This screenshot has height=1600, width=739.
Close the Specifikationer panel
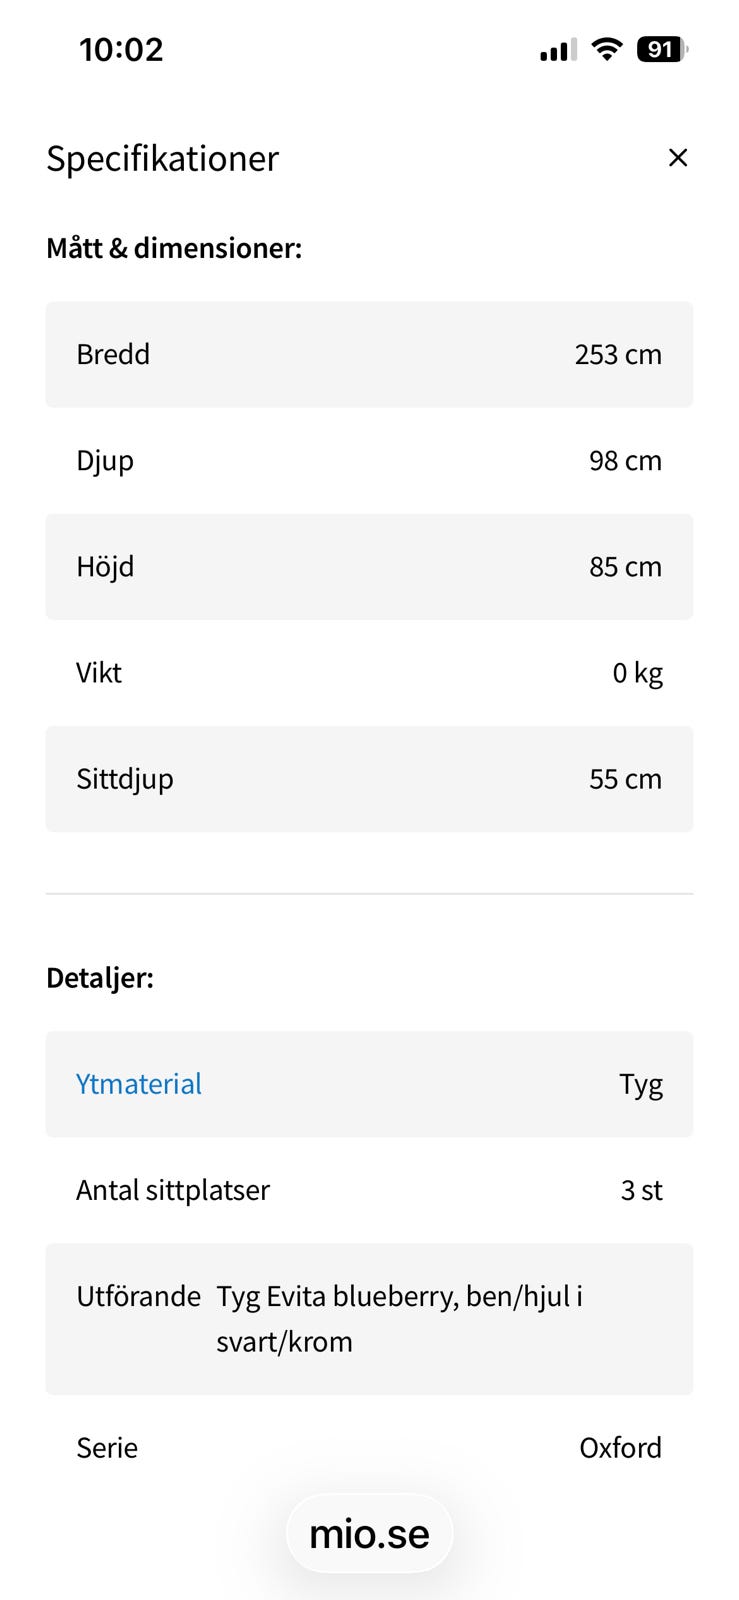pyautogui.click(x=677, y=158)
